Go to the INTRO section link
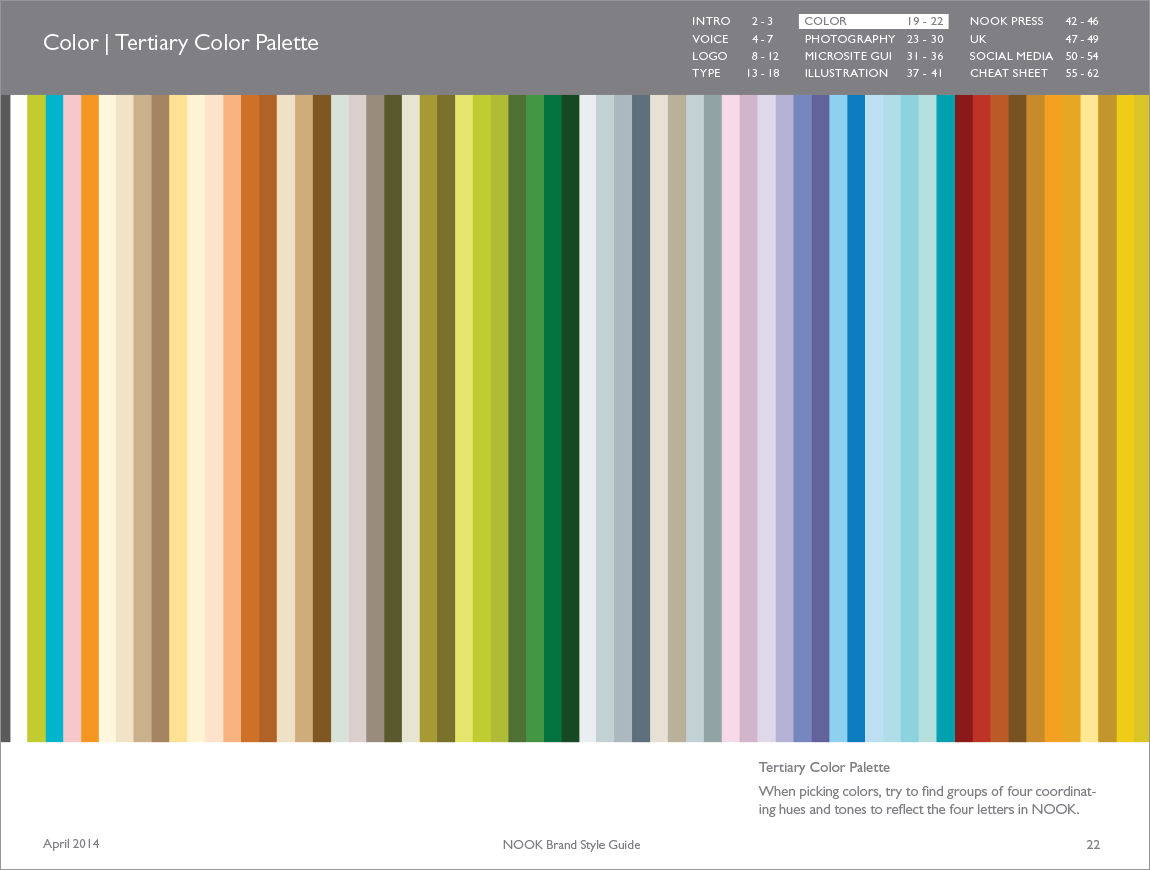 point(711,21)
